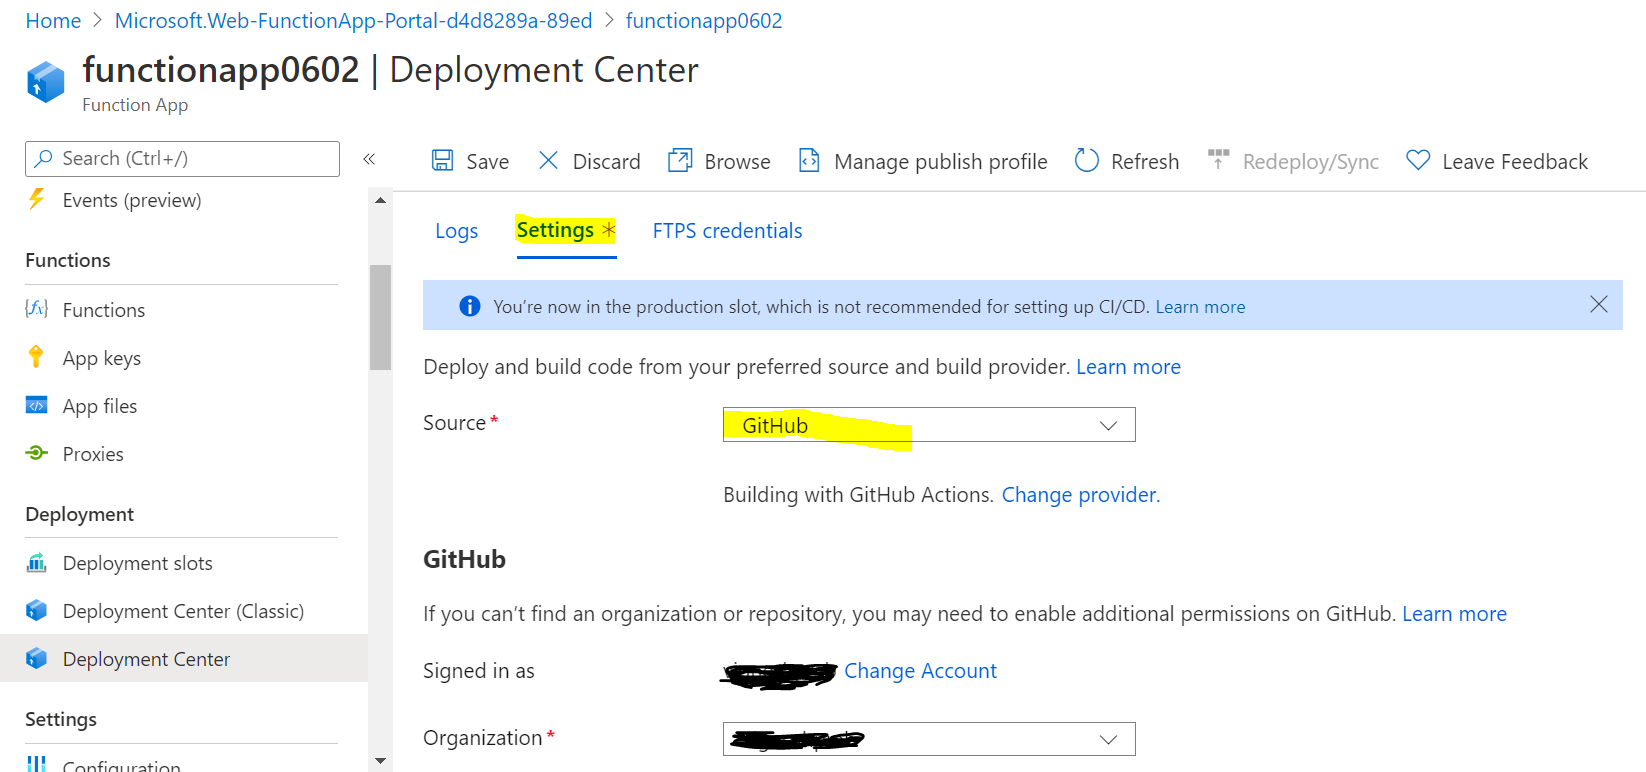Viewport: 1646px width, 772px height.
Task: Open Deployment Center (Classic) in the sidebar
Action: [x=183, y=611]
